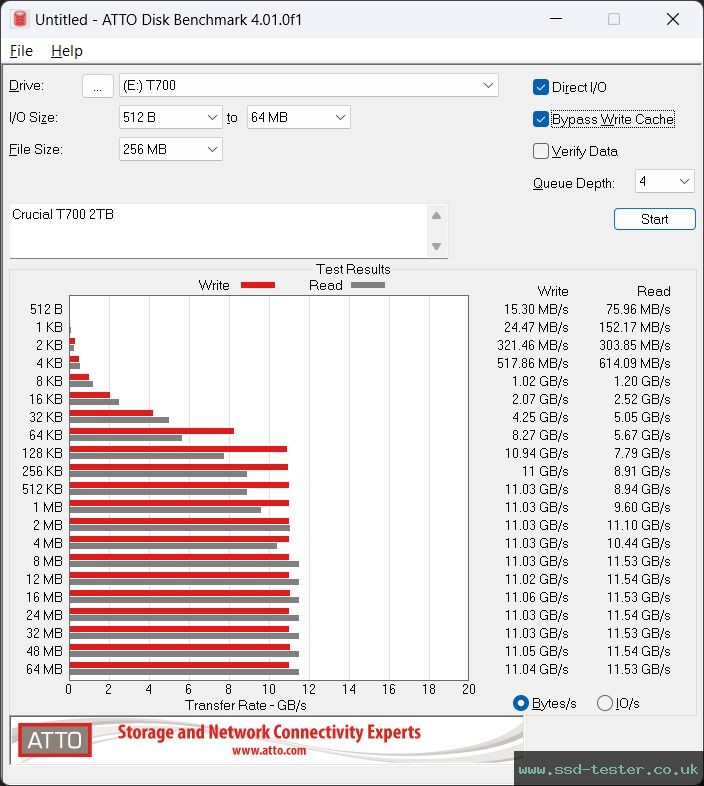Click the 1 MB read value 9.60 GB/s

[642, 507]
